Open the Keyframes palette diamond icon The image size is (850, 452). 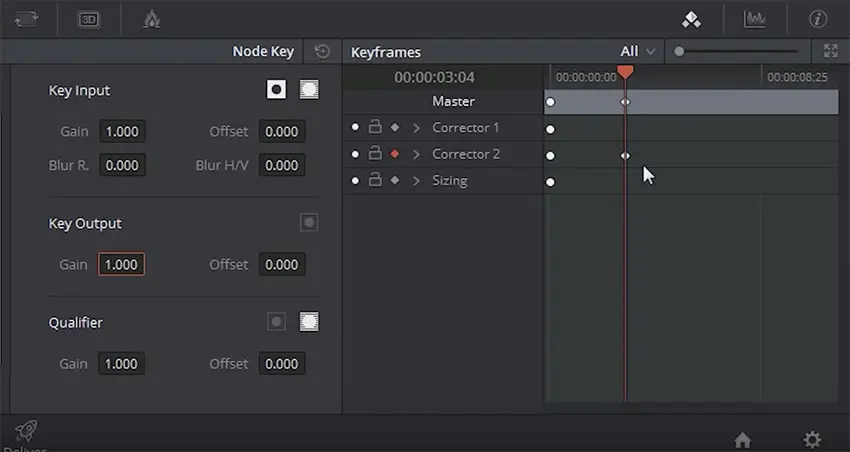(691, 20)
